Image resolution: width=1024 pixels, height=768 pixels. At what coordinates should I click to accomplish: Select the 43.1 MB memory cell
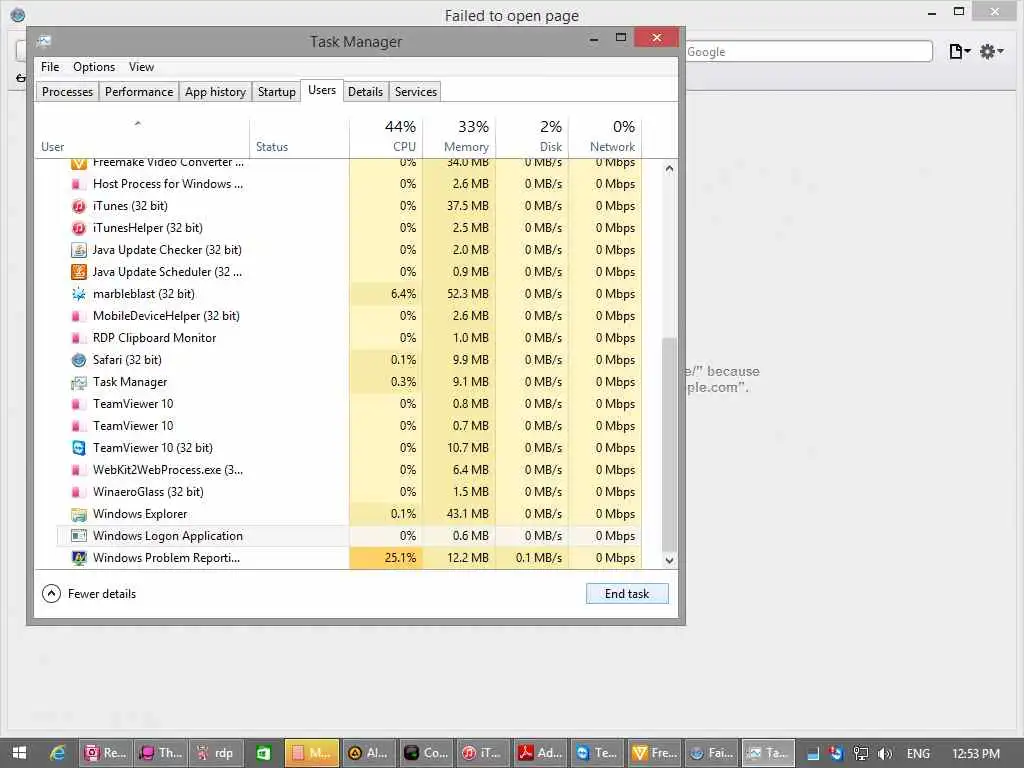pos(459,515)
